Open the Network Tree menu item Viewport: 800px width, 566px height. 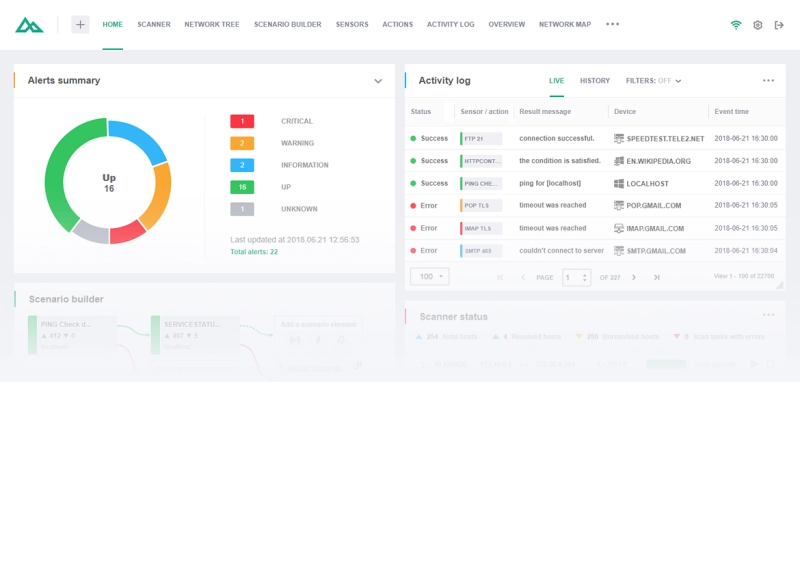point(212,24)
